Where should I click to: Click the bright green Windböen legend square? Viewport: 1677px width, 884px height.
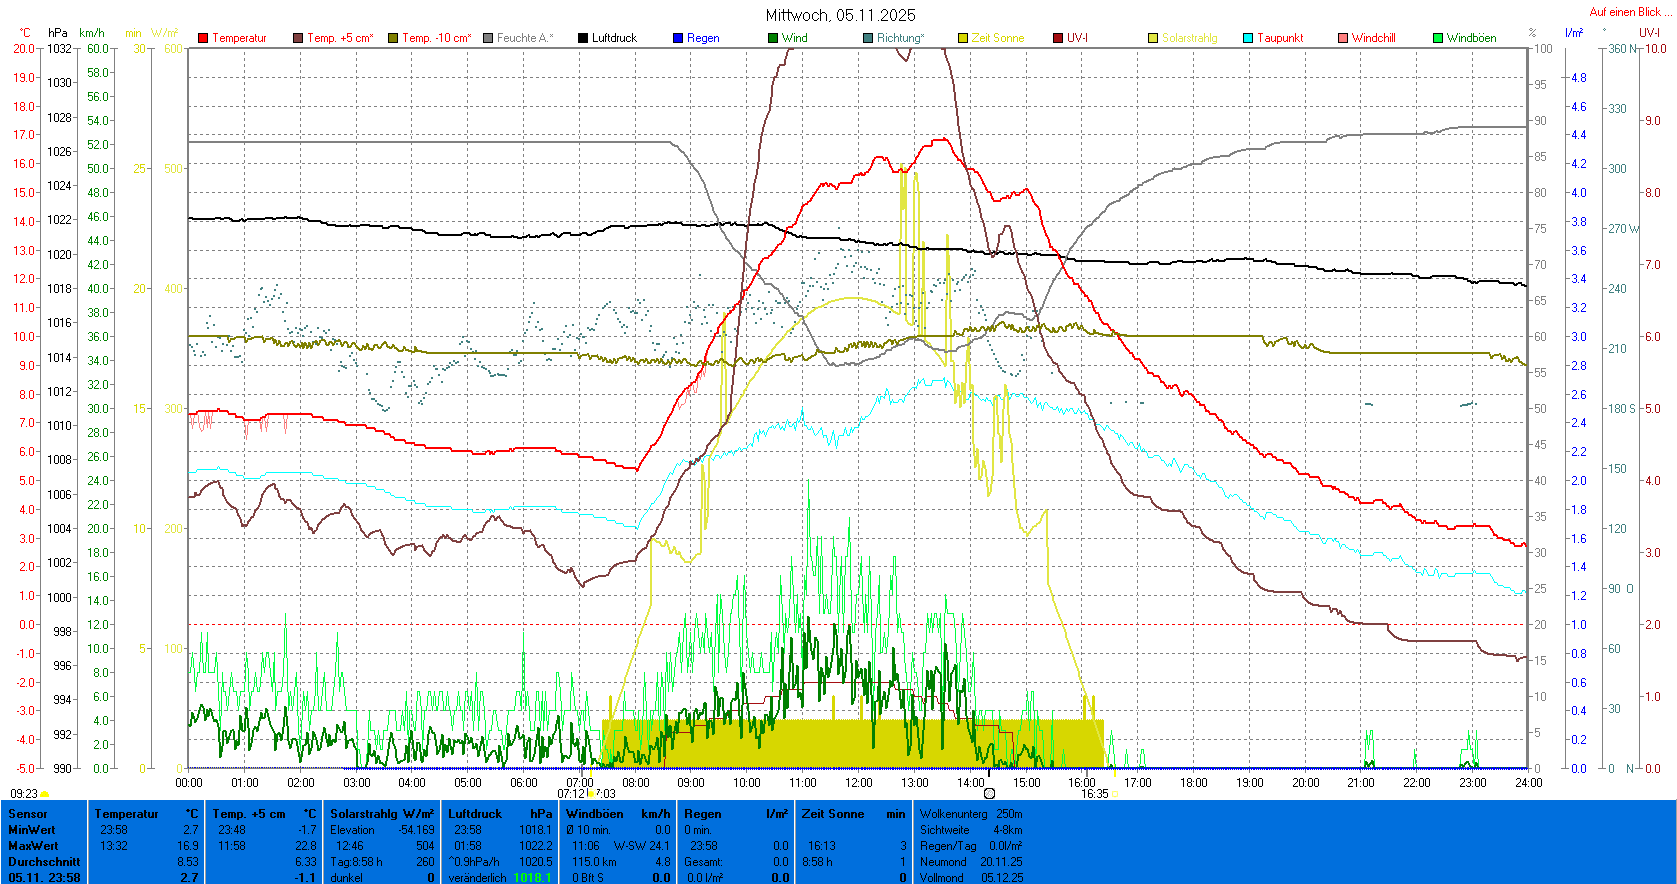coord(1438,38)
